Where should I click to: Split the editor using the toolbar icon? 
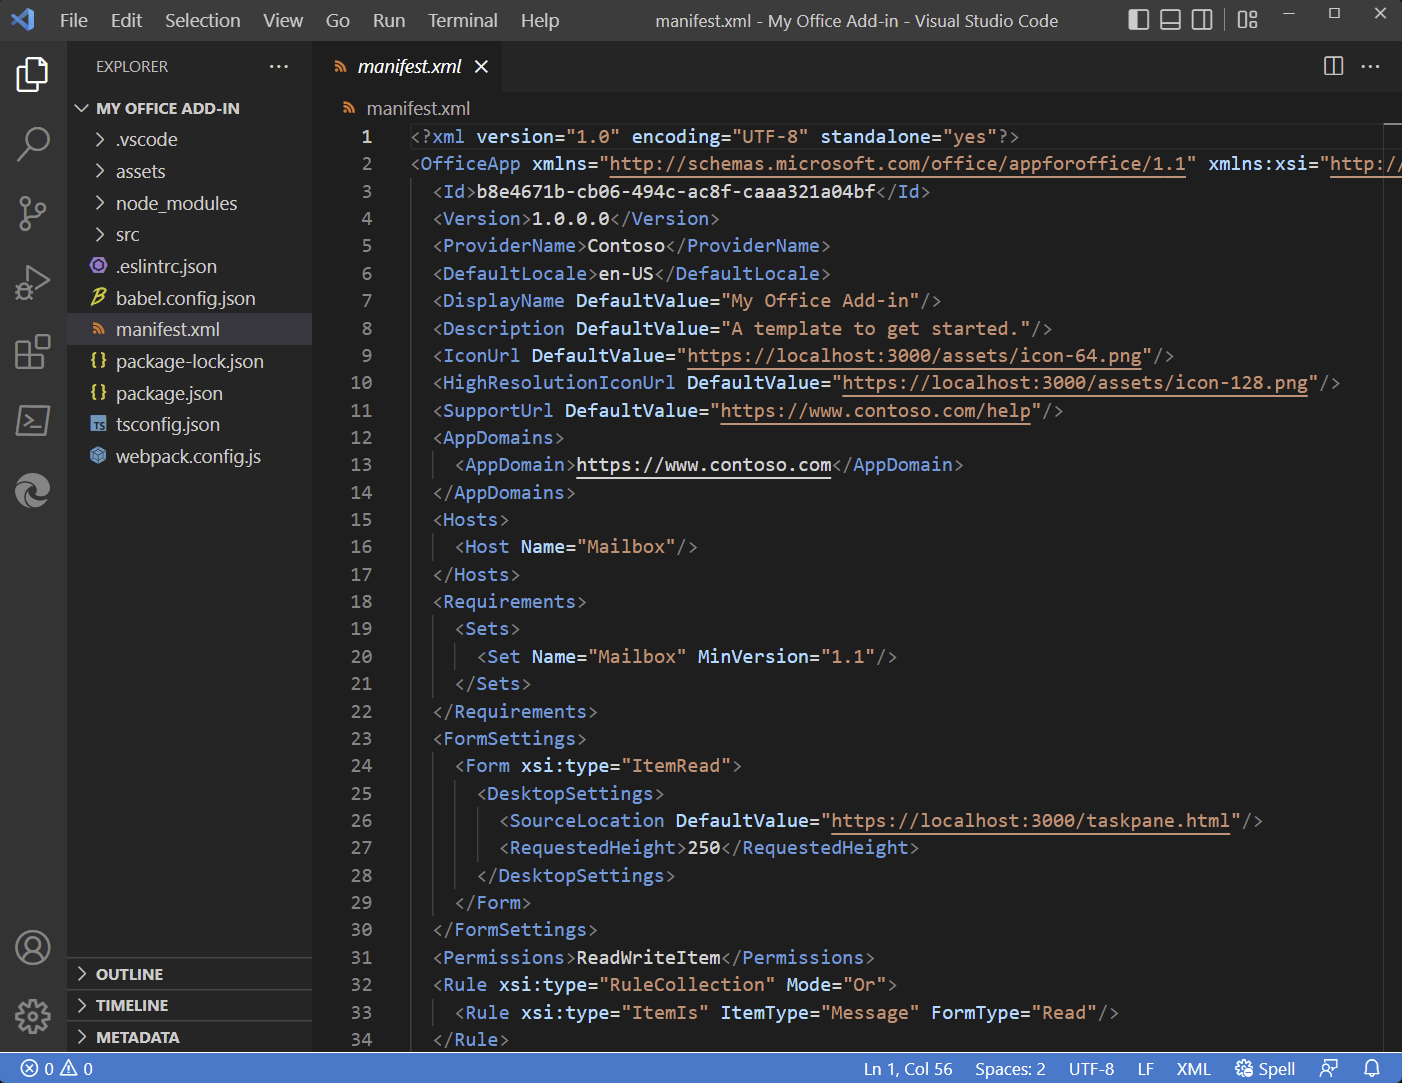[x=1332, y=66]
